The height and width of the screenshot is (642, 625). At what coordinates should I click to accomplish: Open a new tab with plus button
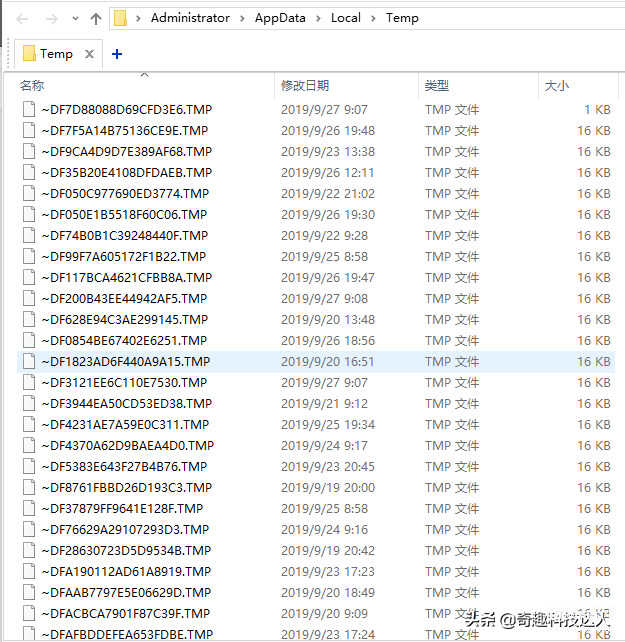click(117, 54)
